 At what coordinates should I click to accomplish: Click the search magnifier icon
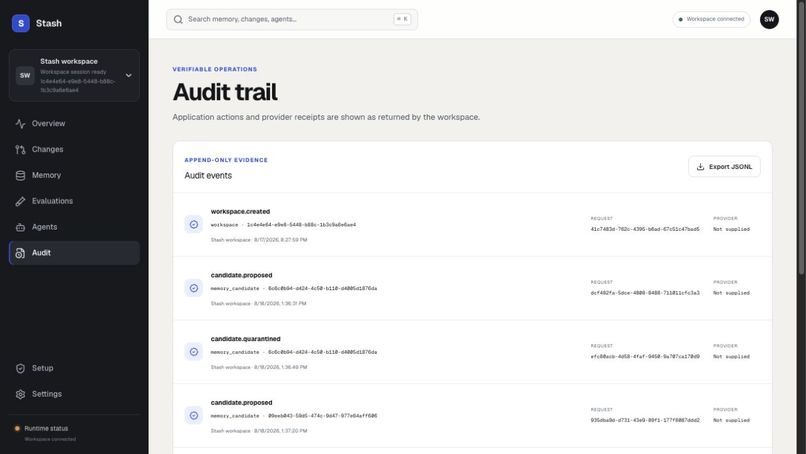(178, 20)
